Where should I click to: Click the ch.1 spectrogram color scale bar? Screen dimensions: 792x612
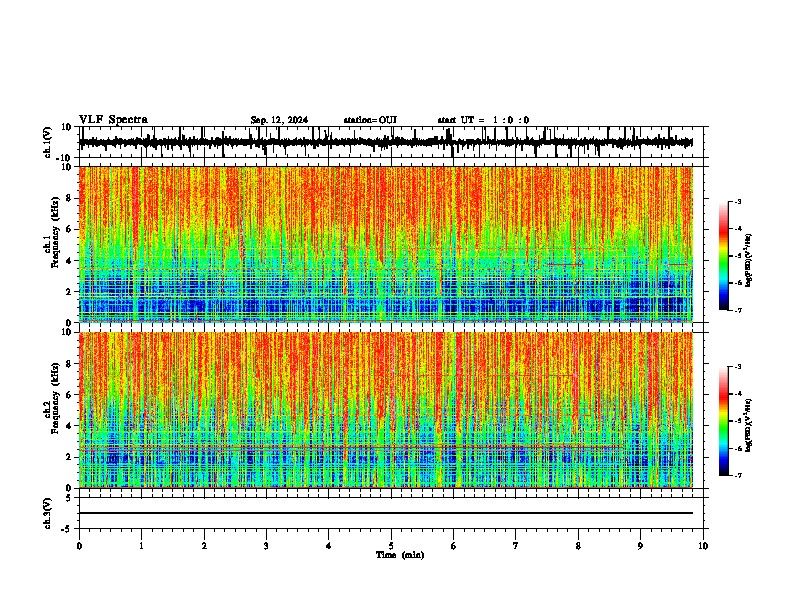(724, 256)
